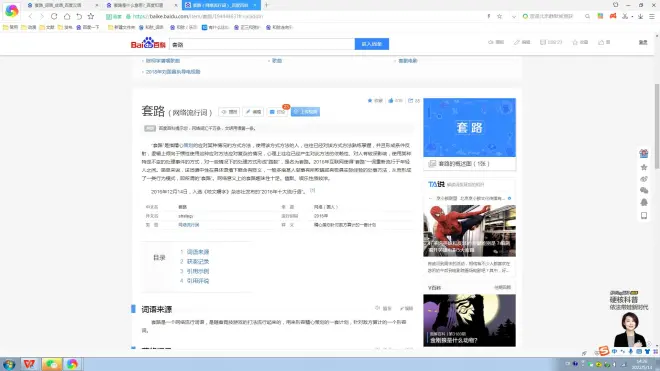Jump to contents item 1 词语来源
Viewport: 660px width, 371px height.
[198, 252]
